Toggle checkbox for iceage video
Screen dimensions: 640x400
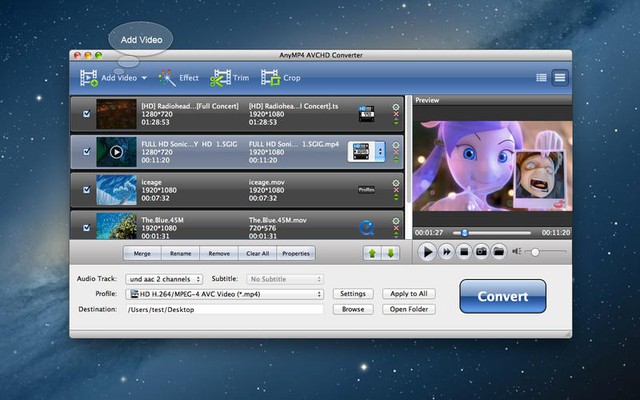86,188
